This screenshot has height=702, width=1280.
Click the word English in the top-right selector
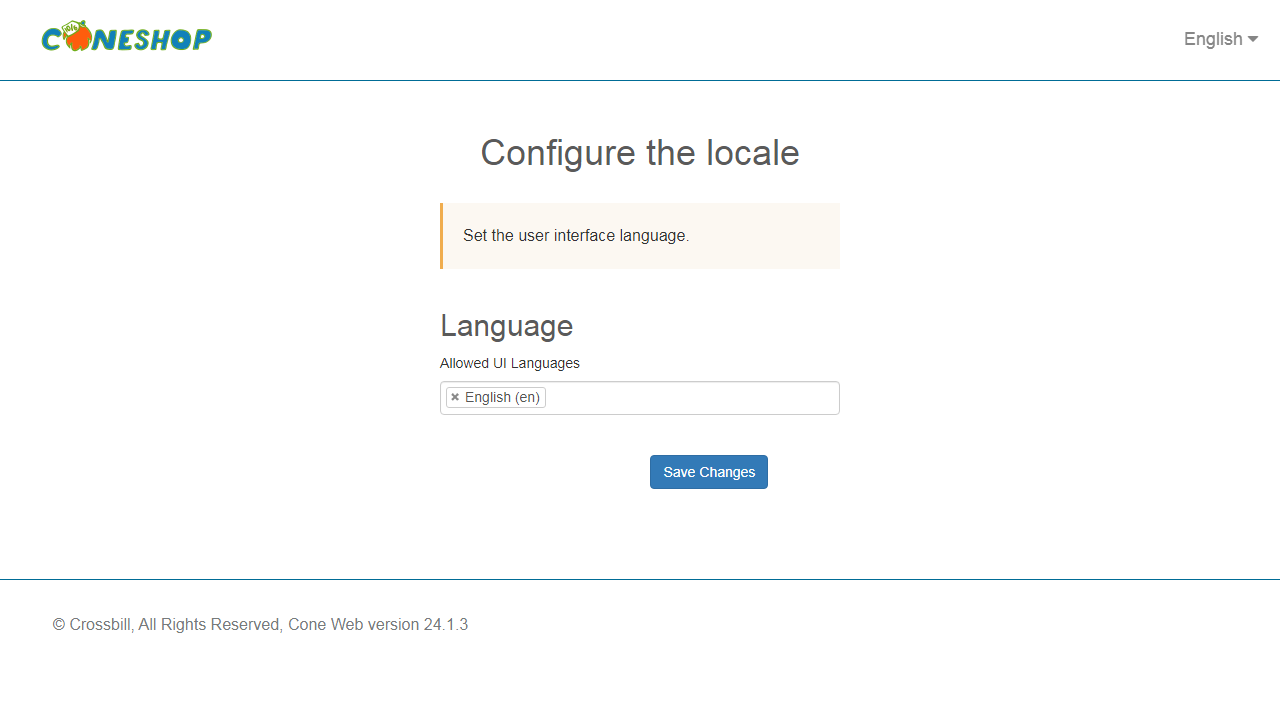[x=1213, y=39]
